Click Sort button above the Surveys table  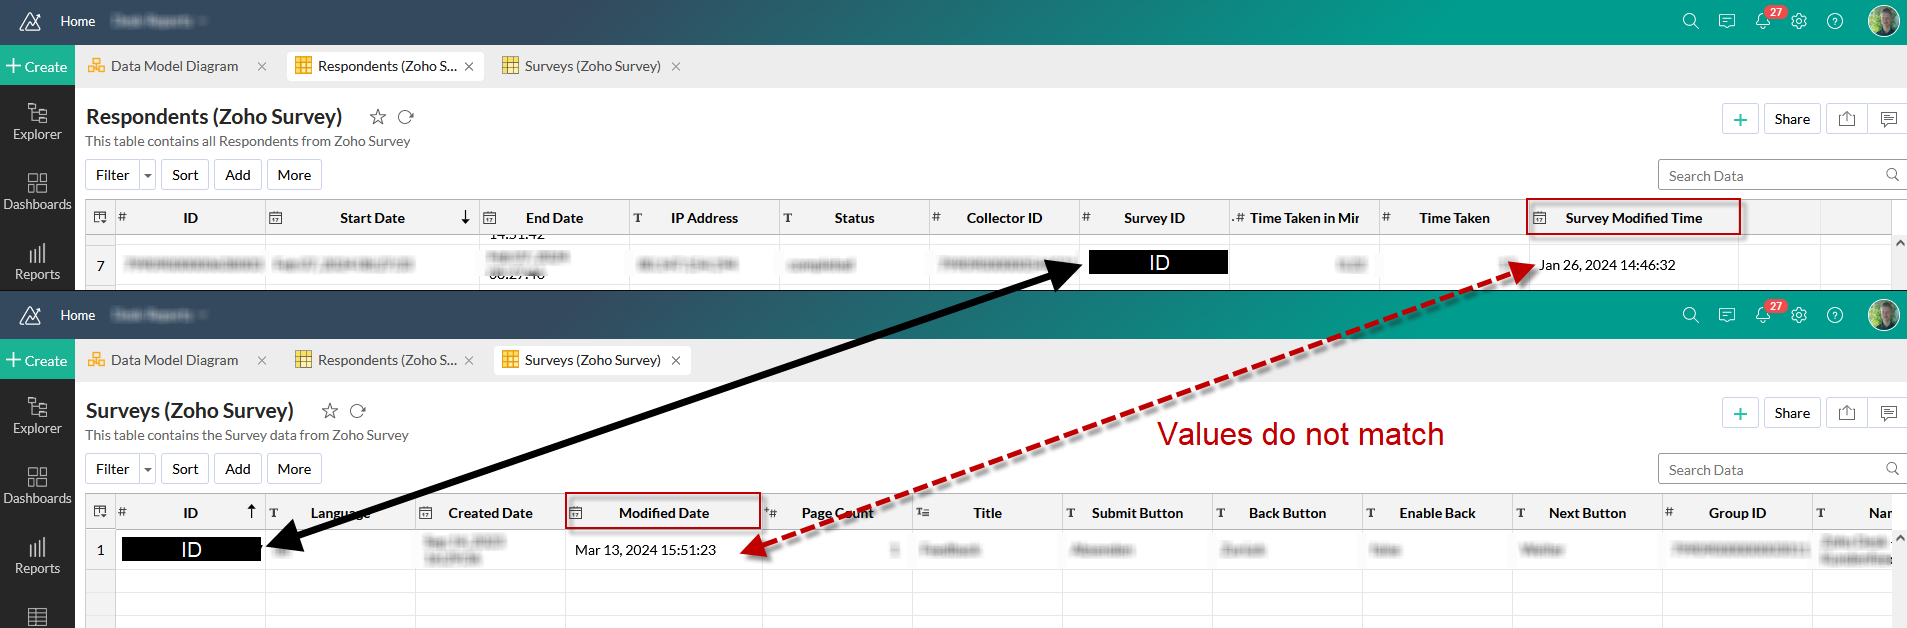click(185, 469)
